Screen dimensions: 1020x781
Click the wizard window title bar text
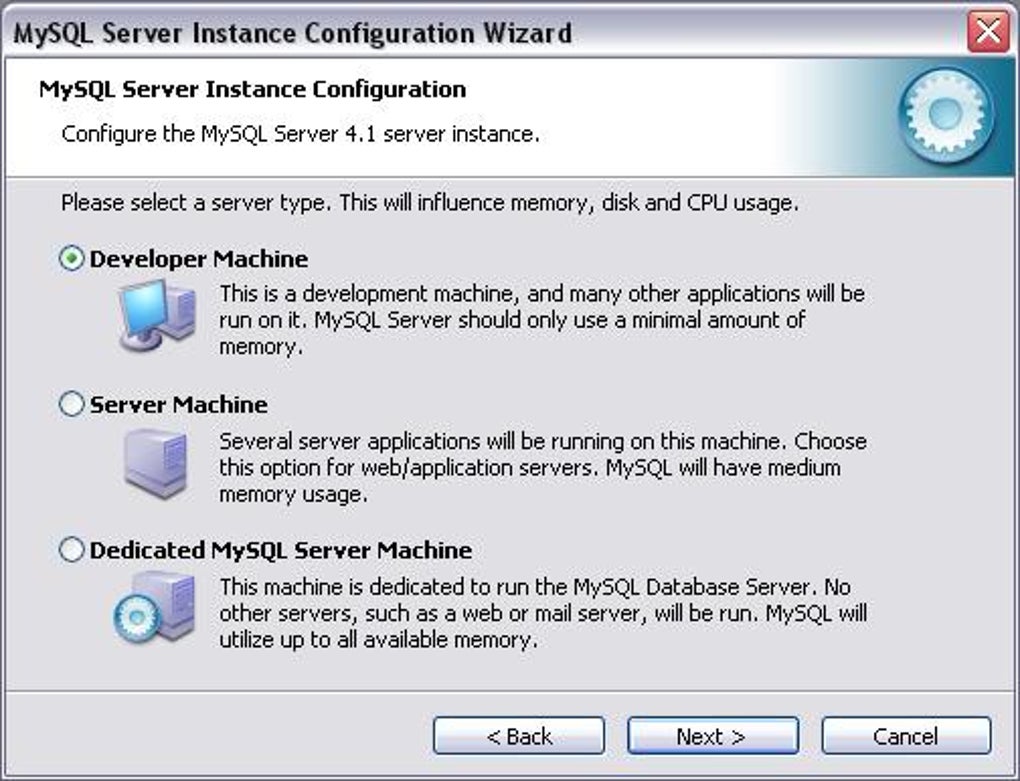click(293, 33)
